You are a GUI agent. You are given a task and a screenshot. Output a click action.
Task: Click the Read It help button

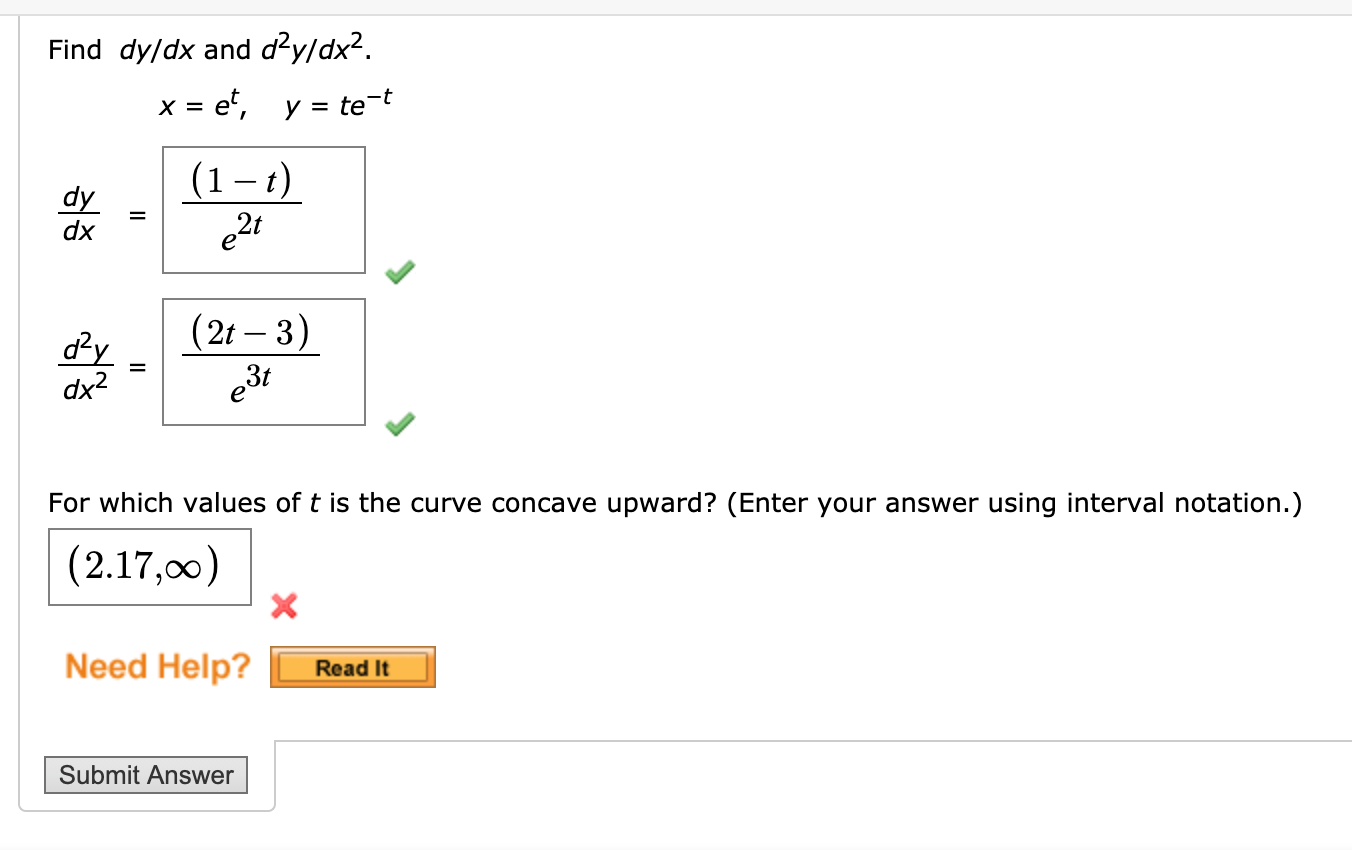pos(352,668)
